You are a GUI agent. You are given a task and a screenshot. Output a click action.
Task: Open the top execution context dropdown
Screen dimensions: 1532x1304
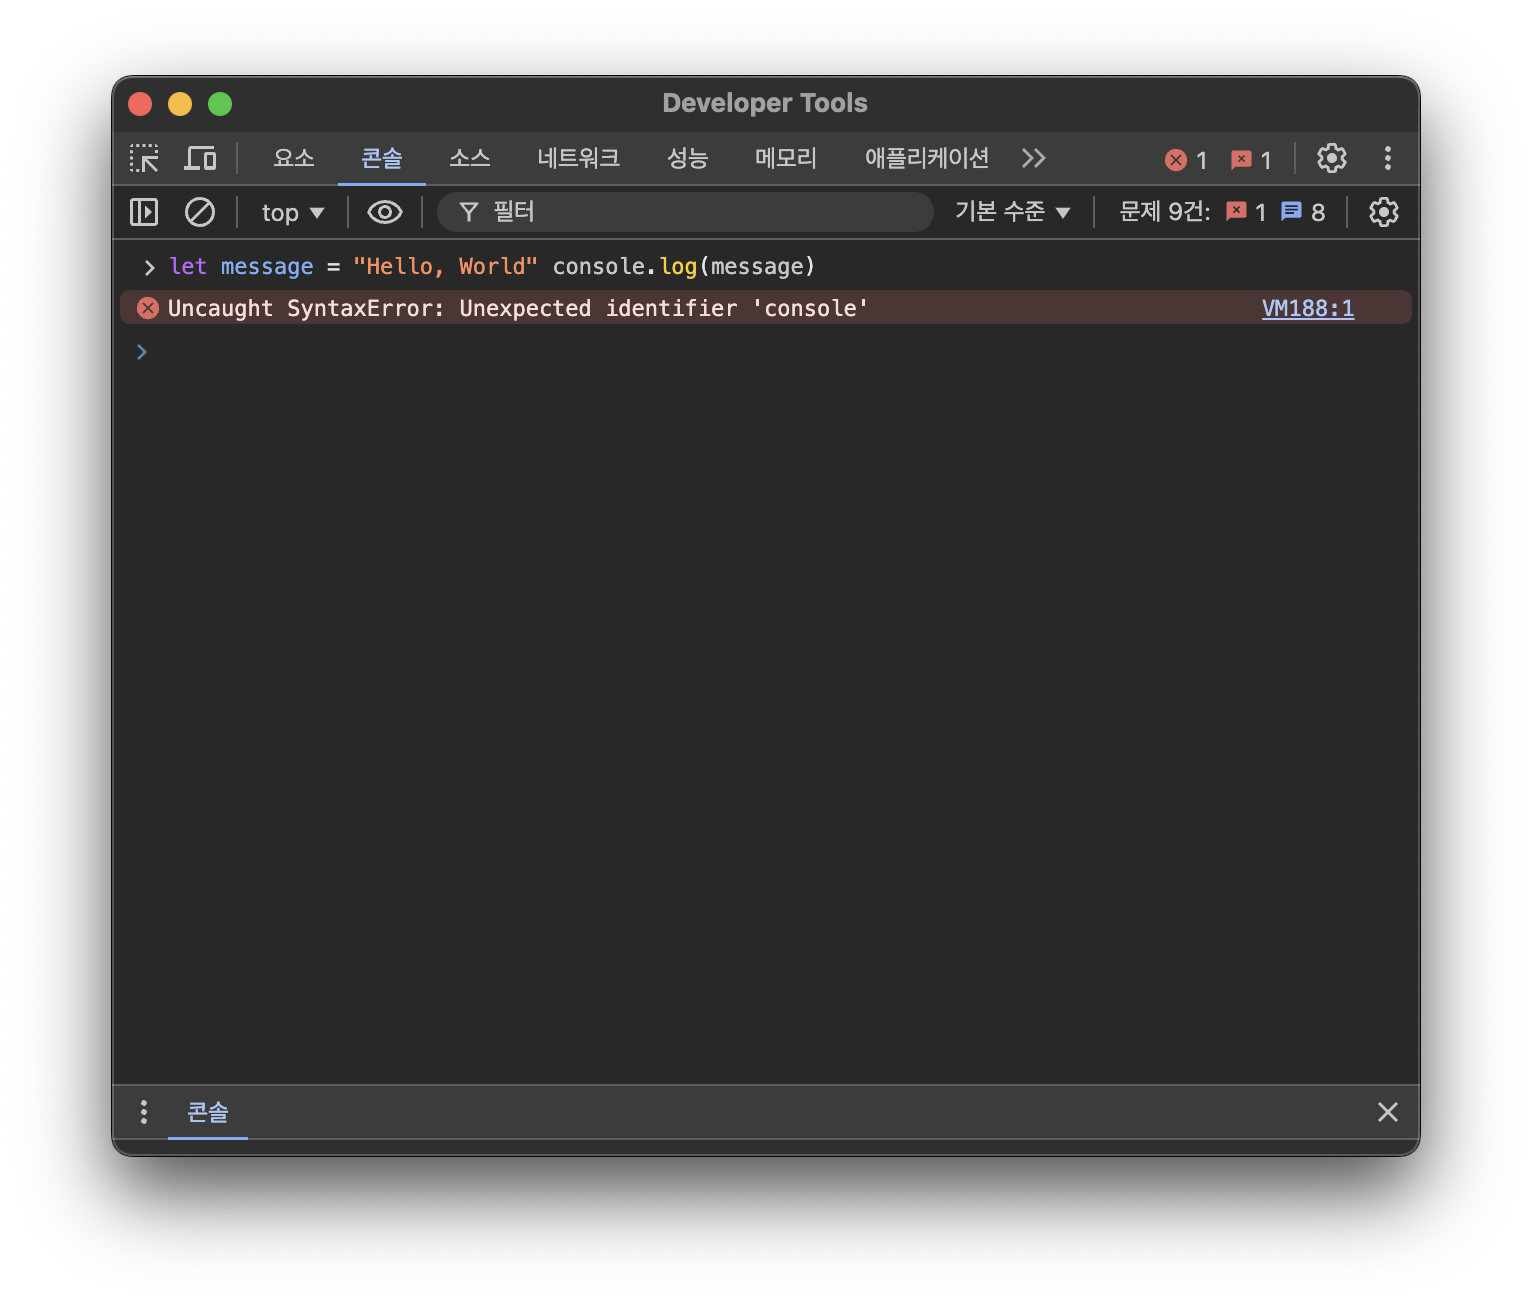[293, 213]
